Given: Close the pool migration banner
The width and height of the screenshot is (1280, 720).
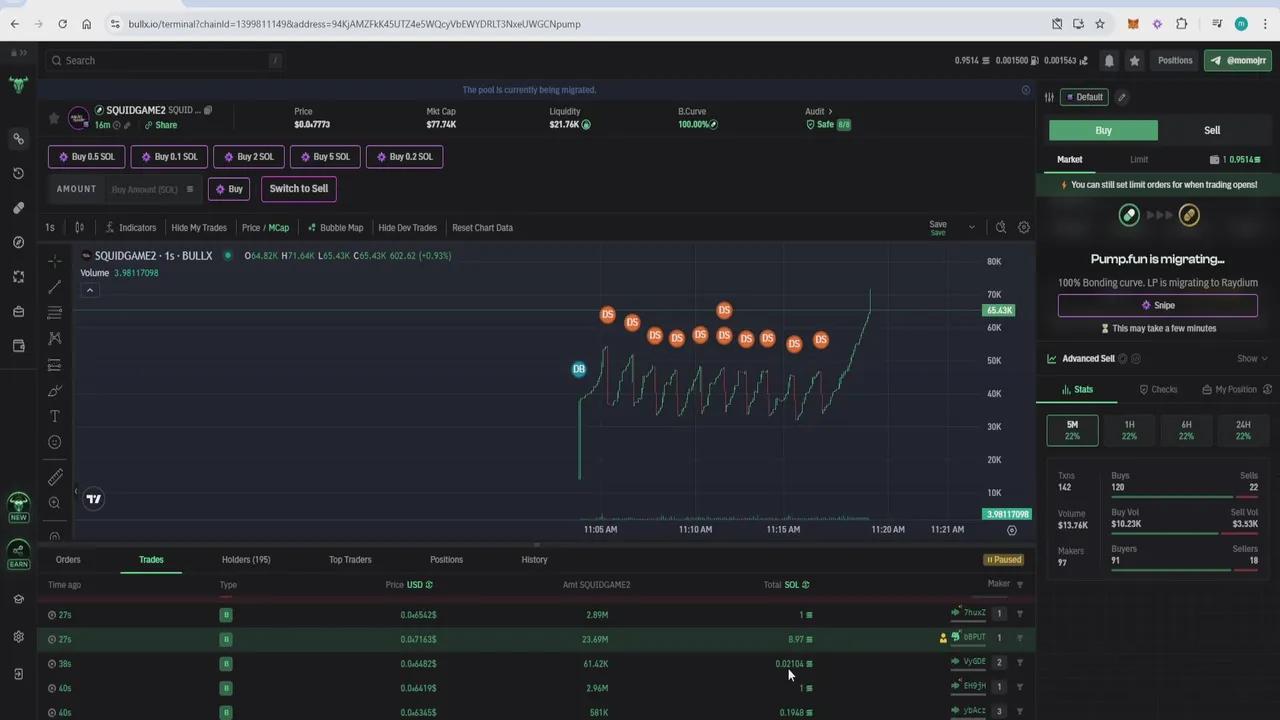Looking at the screenshot, I should [x=1025, y=90].
